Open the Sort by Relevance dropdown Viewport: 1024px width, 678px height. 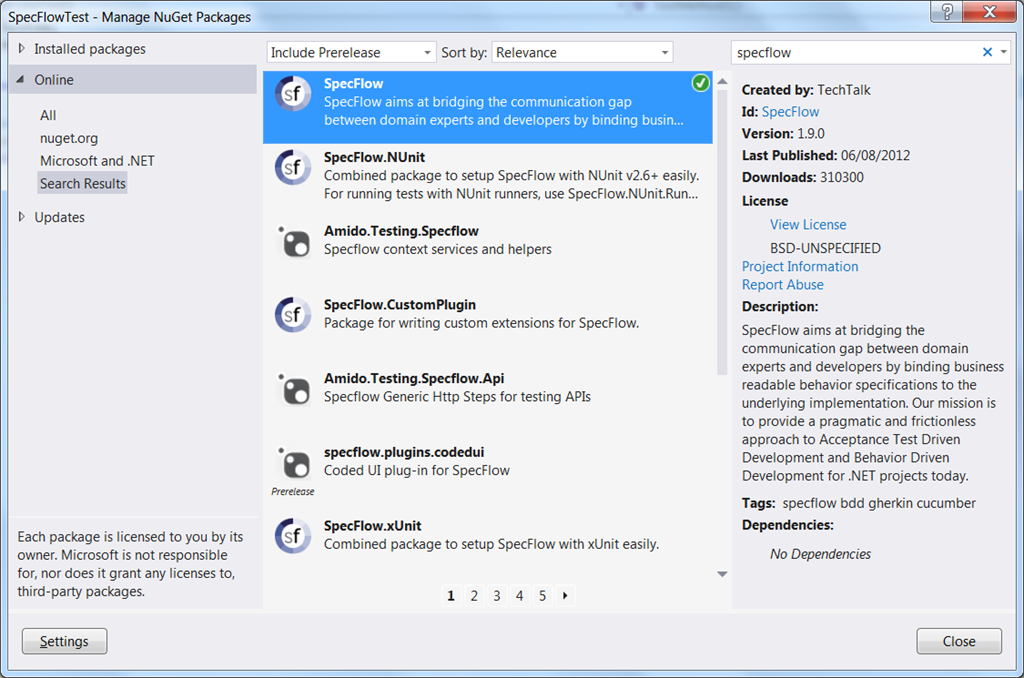click(x=582, y=52)
